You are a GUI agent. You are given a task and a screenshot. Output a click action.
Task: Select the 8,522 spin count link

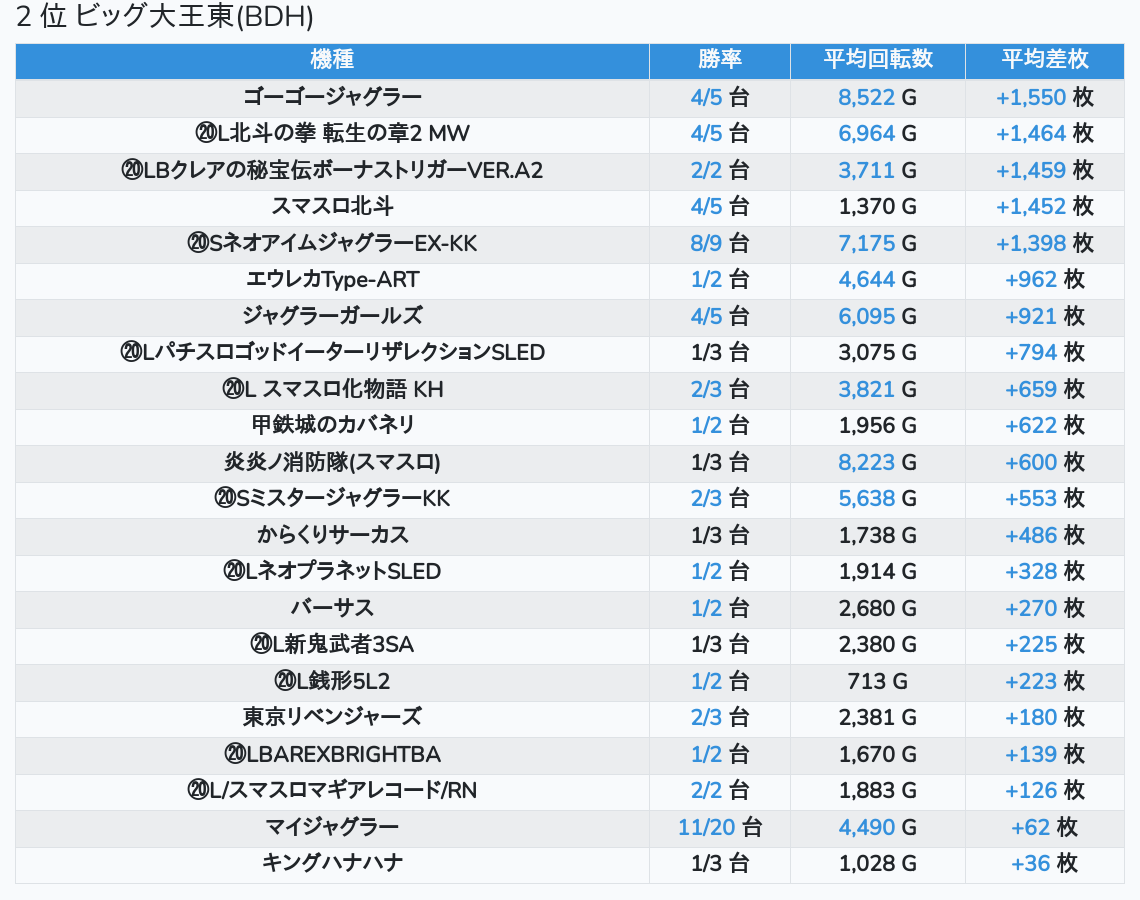tap(866, 98)
